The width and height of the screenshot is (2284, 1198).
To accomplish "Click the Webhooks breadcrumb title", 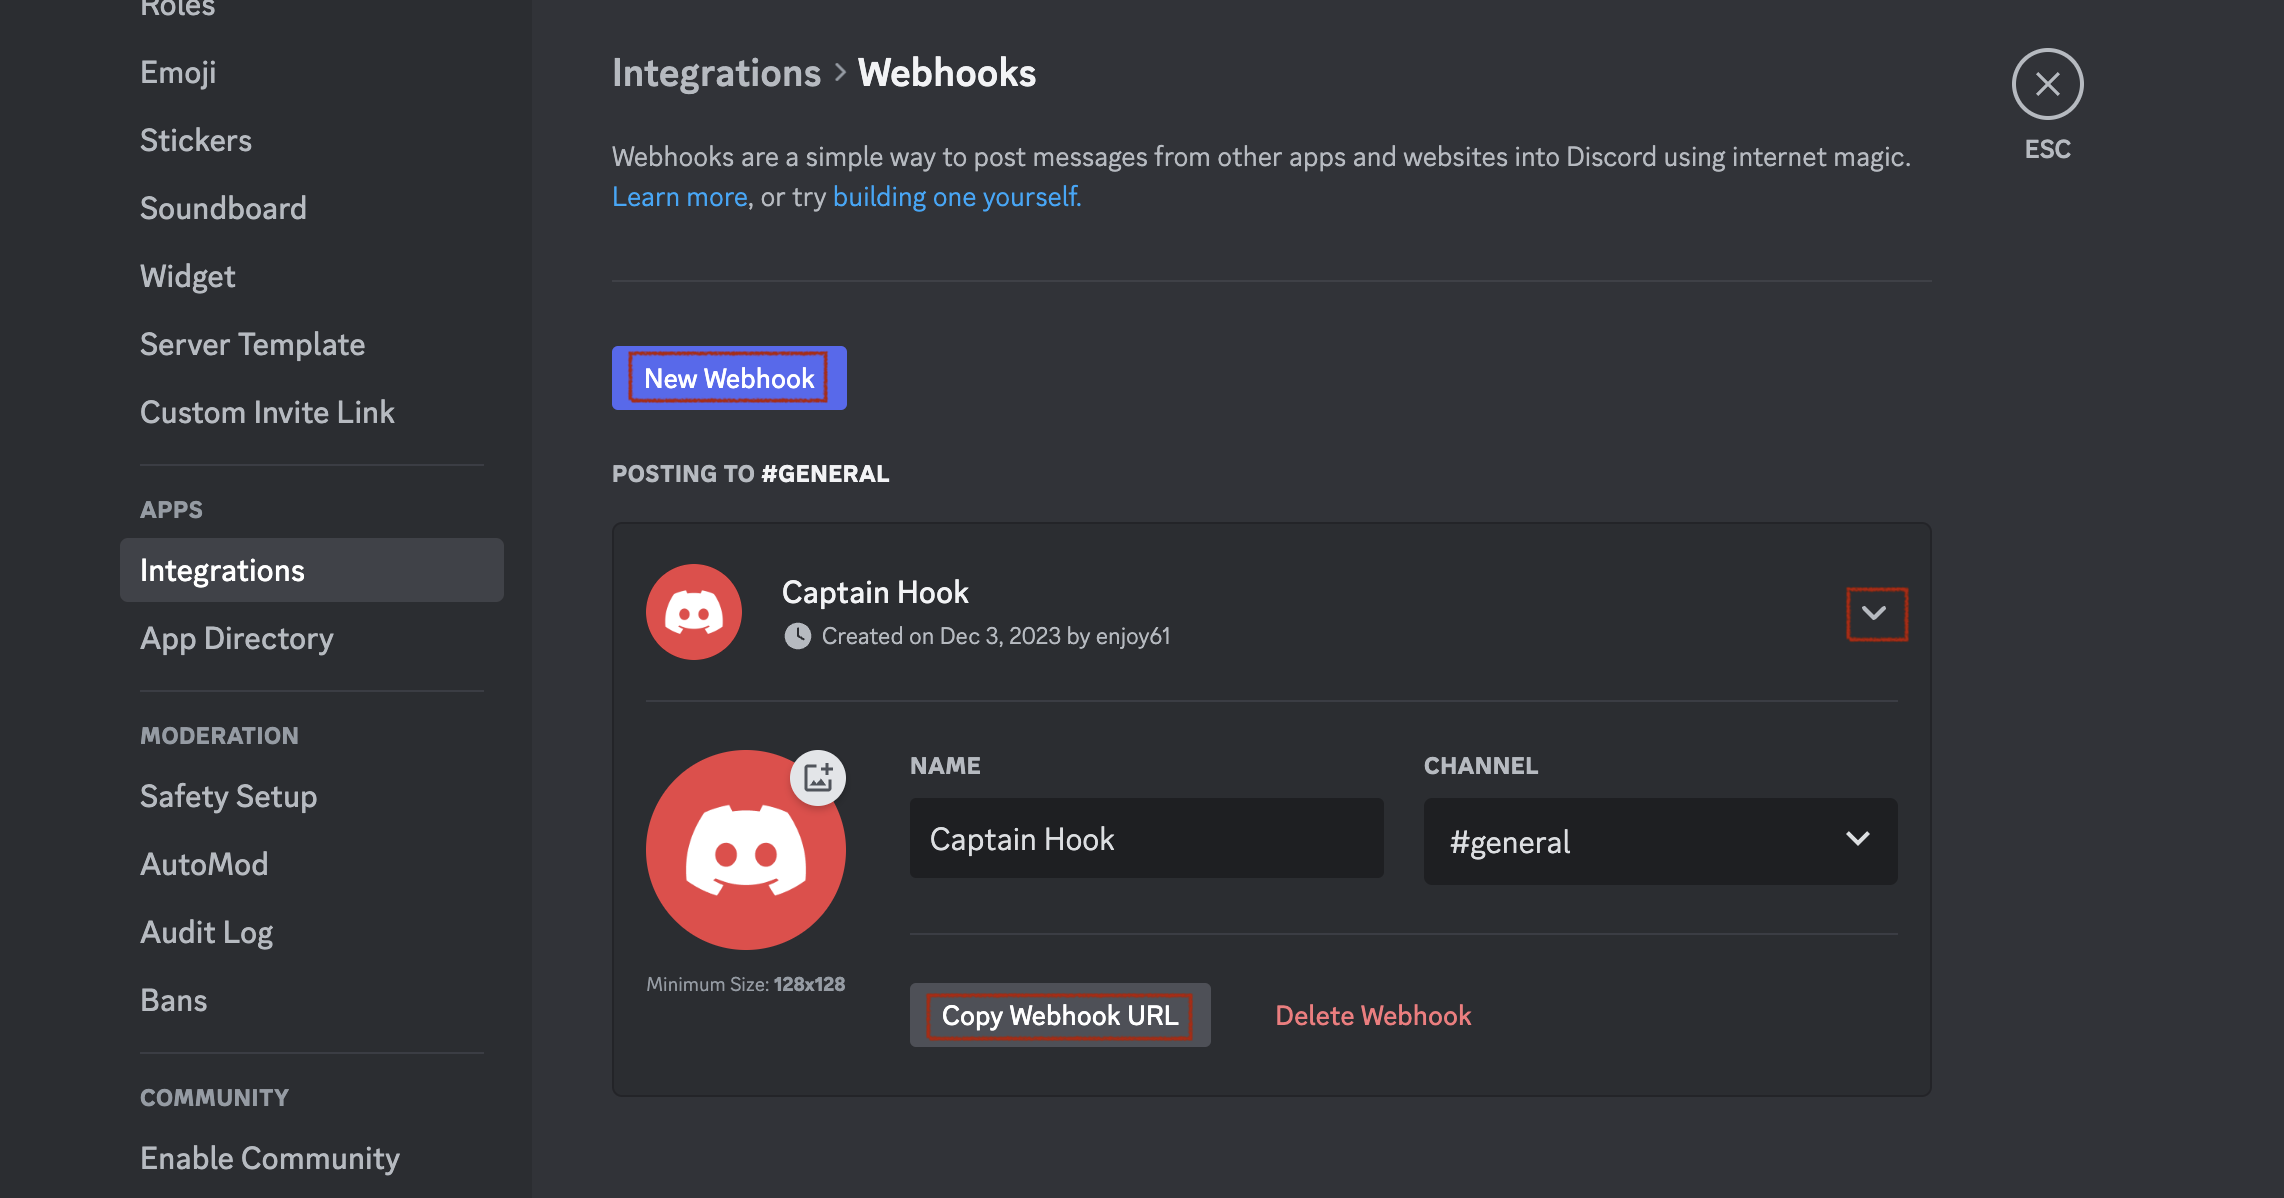I will (947, 73).
